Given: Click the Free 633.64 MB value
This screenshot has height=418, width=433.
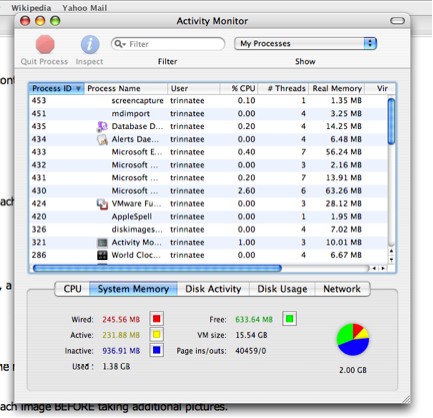Looking at the screenshot, I should [254, 319].
